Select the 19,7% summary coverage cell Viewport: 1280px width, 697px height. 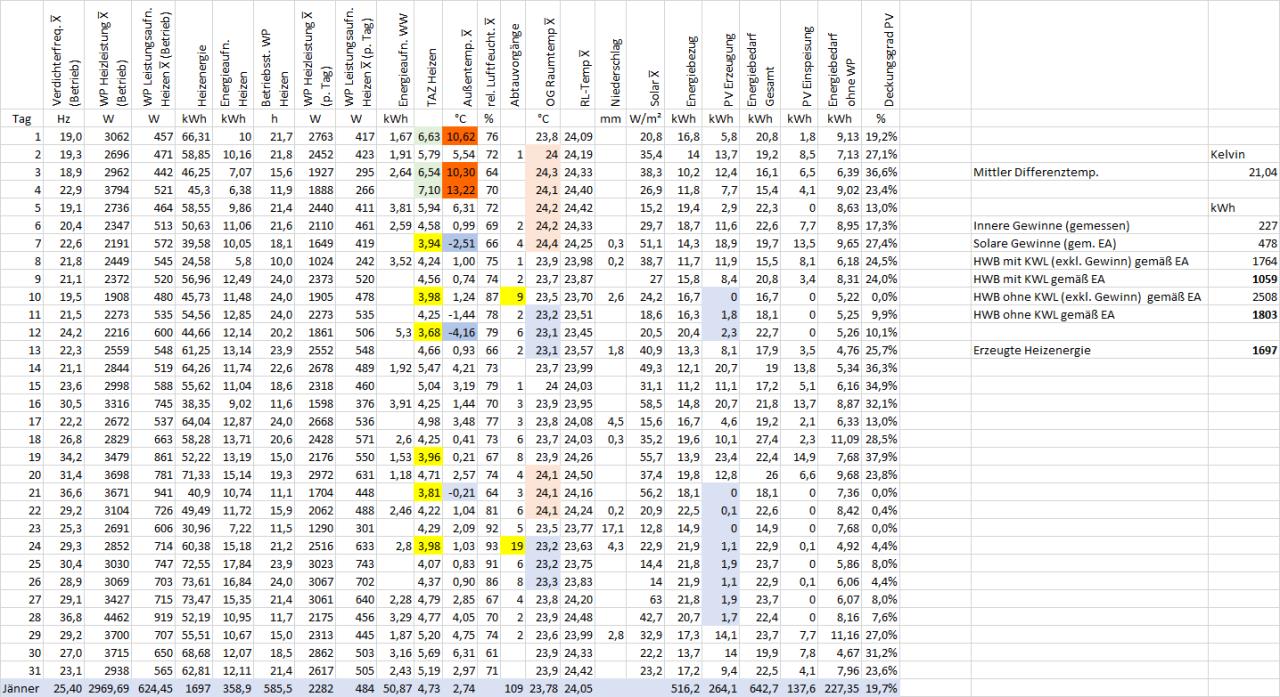click(882, 688)
